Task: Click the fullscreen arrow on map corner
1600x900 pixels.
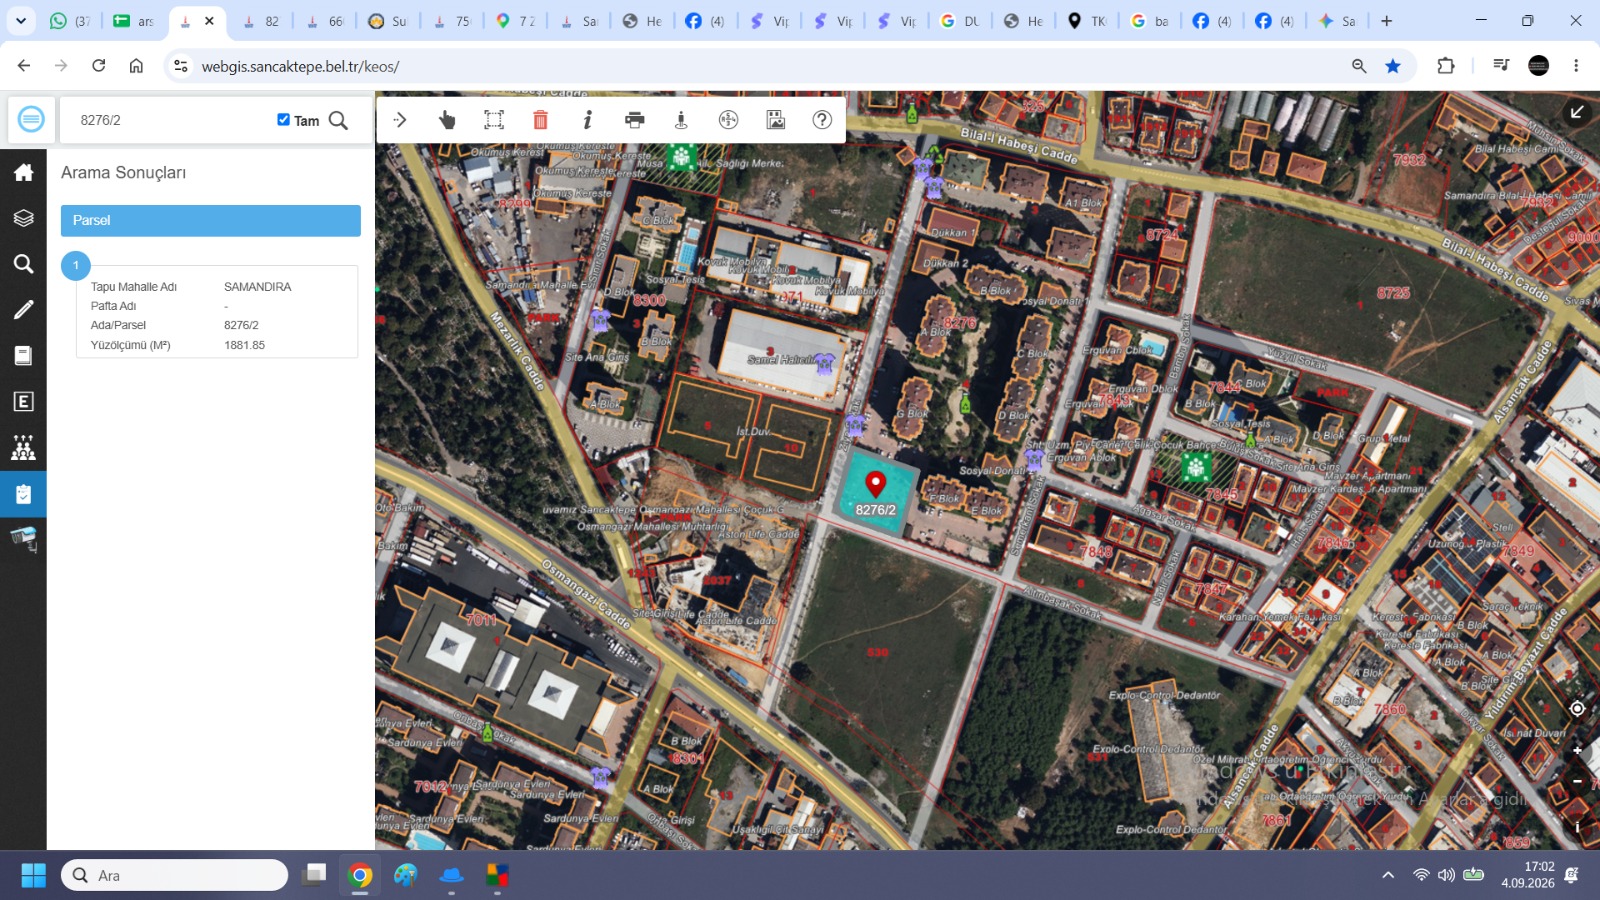Action: pos(1577,112)
